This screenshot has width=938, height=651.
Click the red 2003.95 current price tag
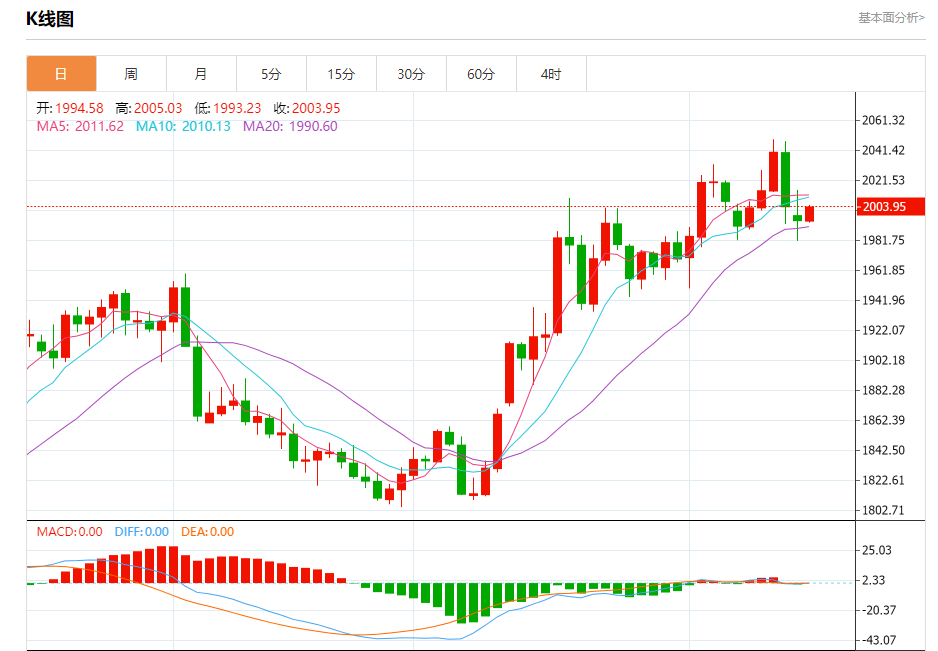pos(891,206)
